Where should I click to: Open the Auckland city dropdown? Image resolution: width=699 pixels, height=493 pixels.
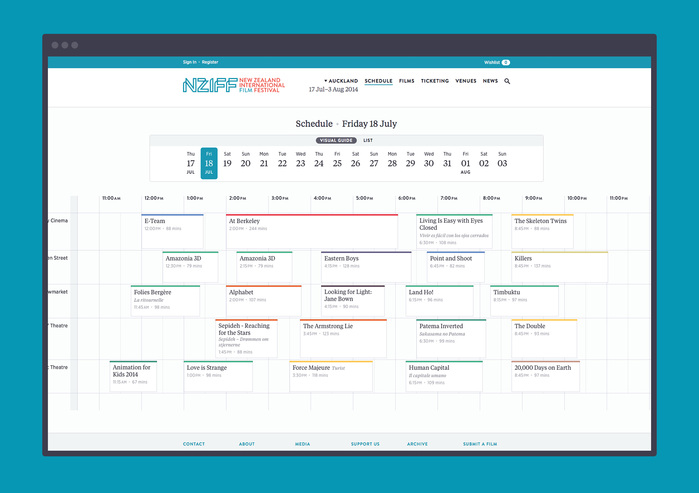(341, 81)
